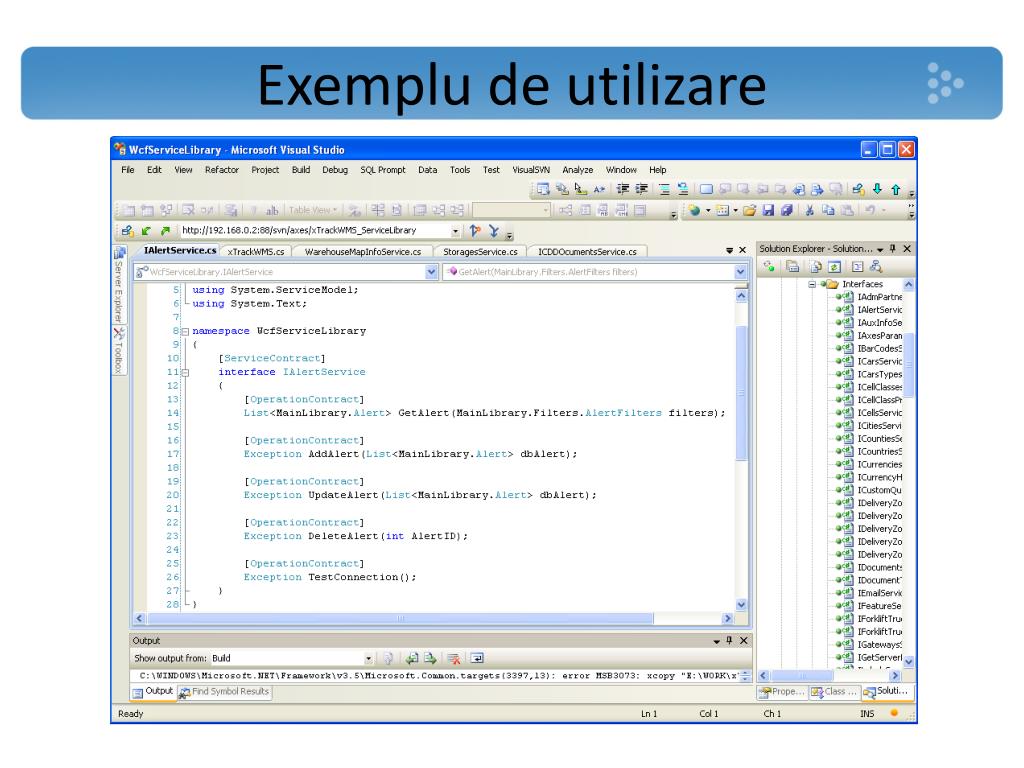Click the blue up arrow SVN commit icon
The width and height of the screenshot is (1024, 768).
tap(896, 189)
